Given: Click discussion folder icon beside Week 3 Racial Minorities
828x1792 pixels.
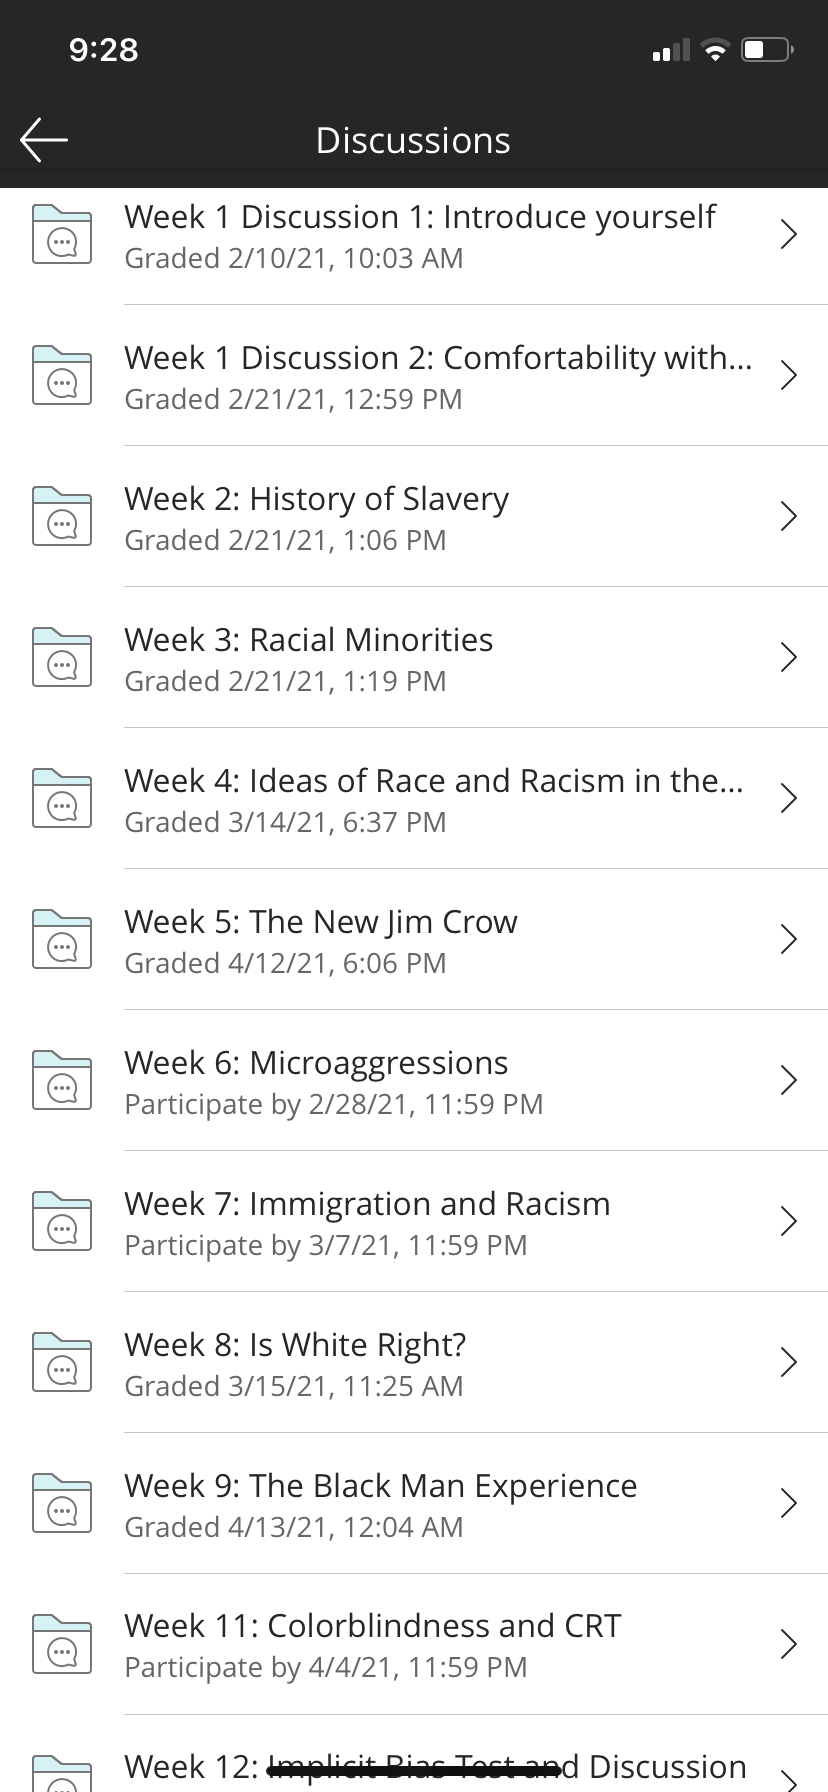Looking at the screenshot, I should [x=62, y=657].
